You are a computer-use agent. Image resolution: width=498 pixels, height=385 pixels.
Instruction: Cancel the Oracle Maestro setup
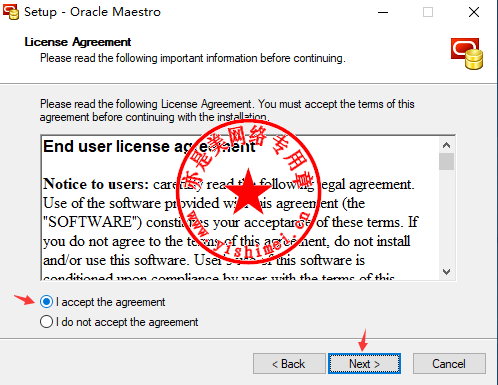click(449, 364)
